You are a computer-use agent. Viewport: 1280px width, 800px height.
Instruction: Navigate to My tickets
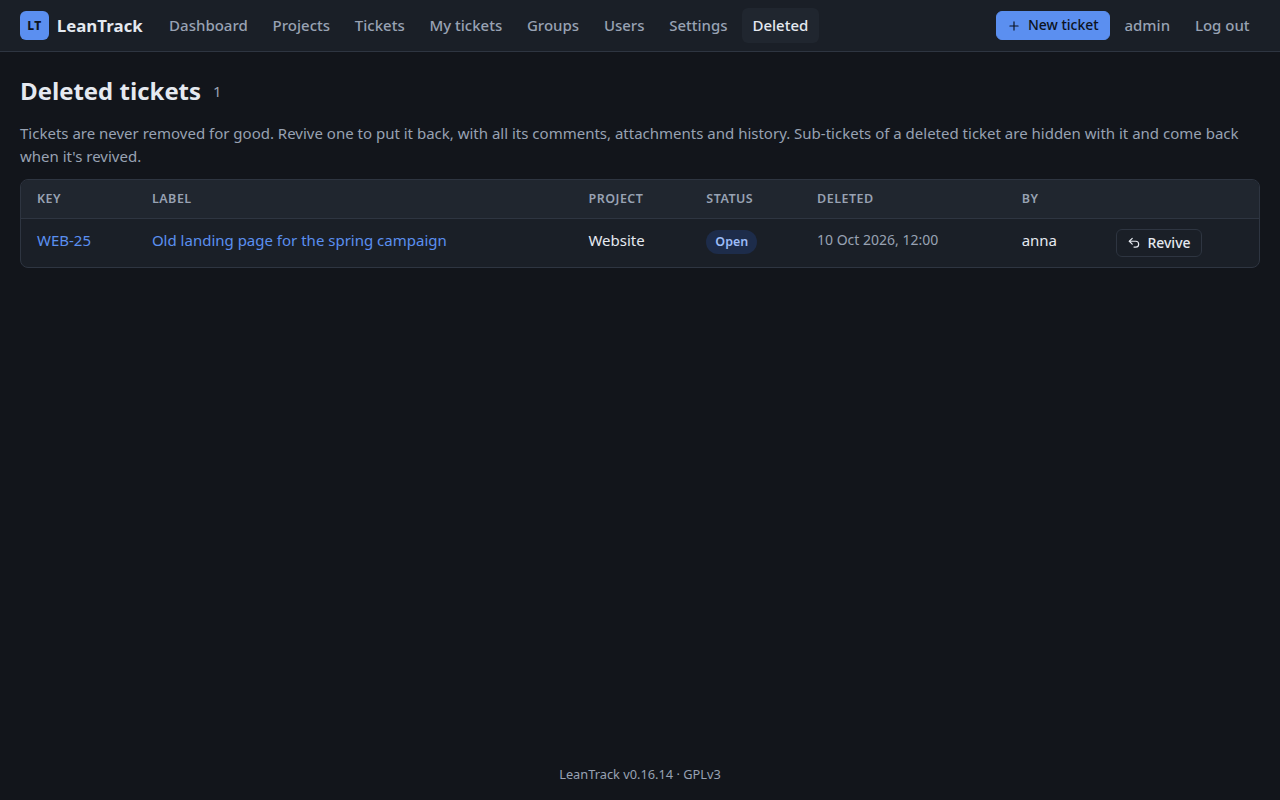[x=466, y=26]
